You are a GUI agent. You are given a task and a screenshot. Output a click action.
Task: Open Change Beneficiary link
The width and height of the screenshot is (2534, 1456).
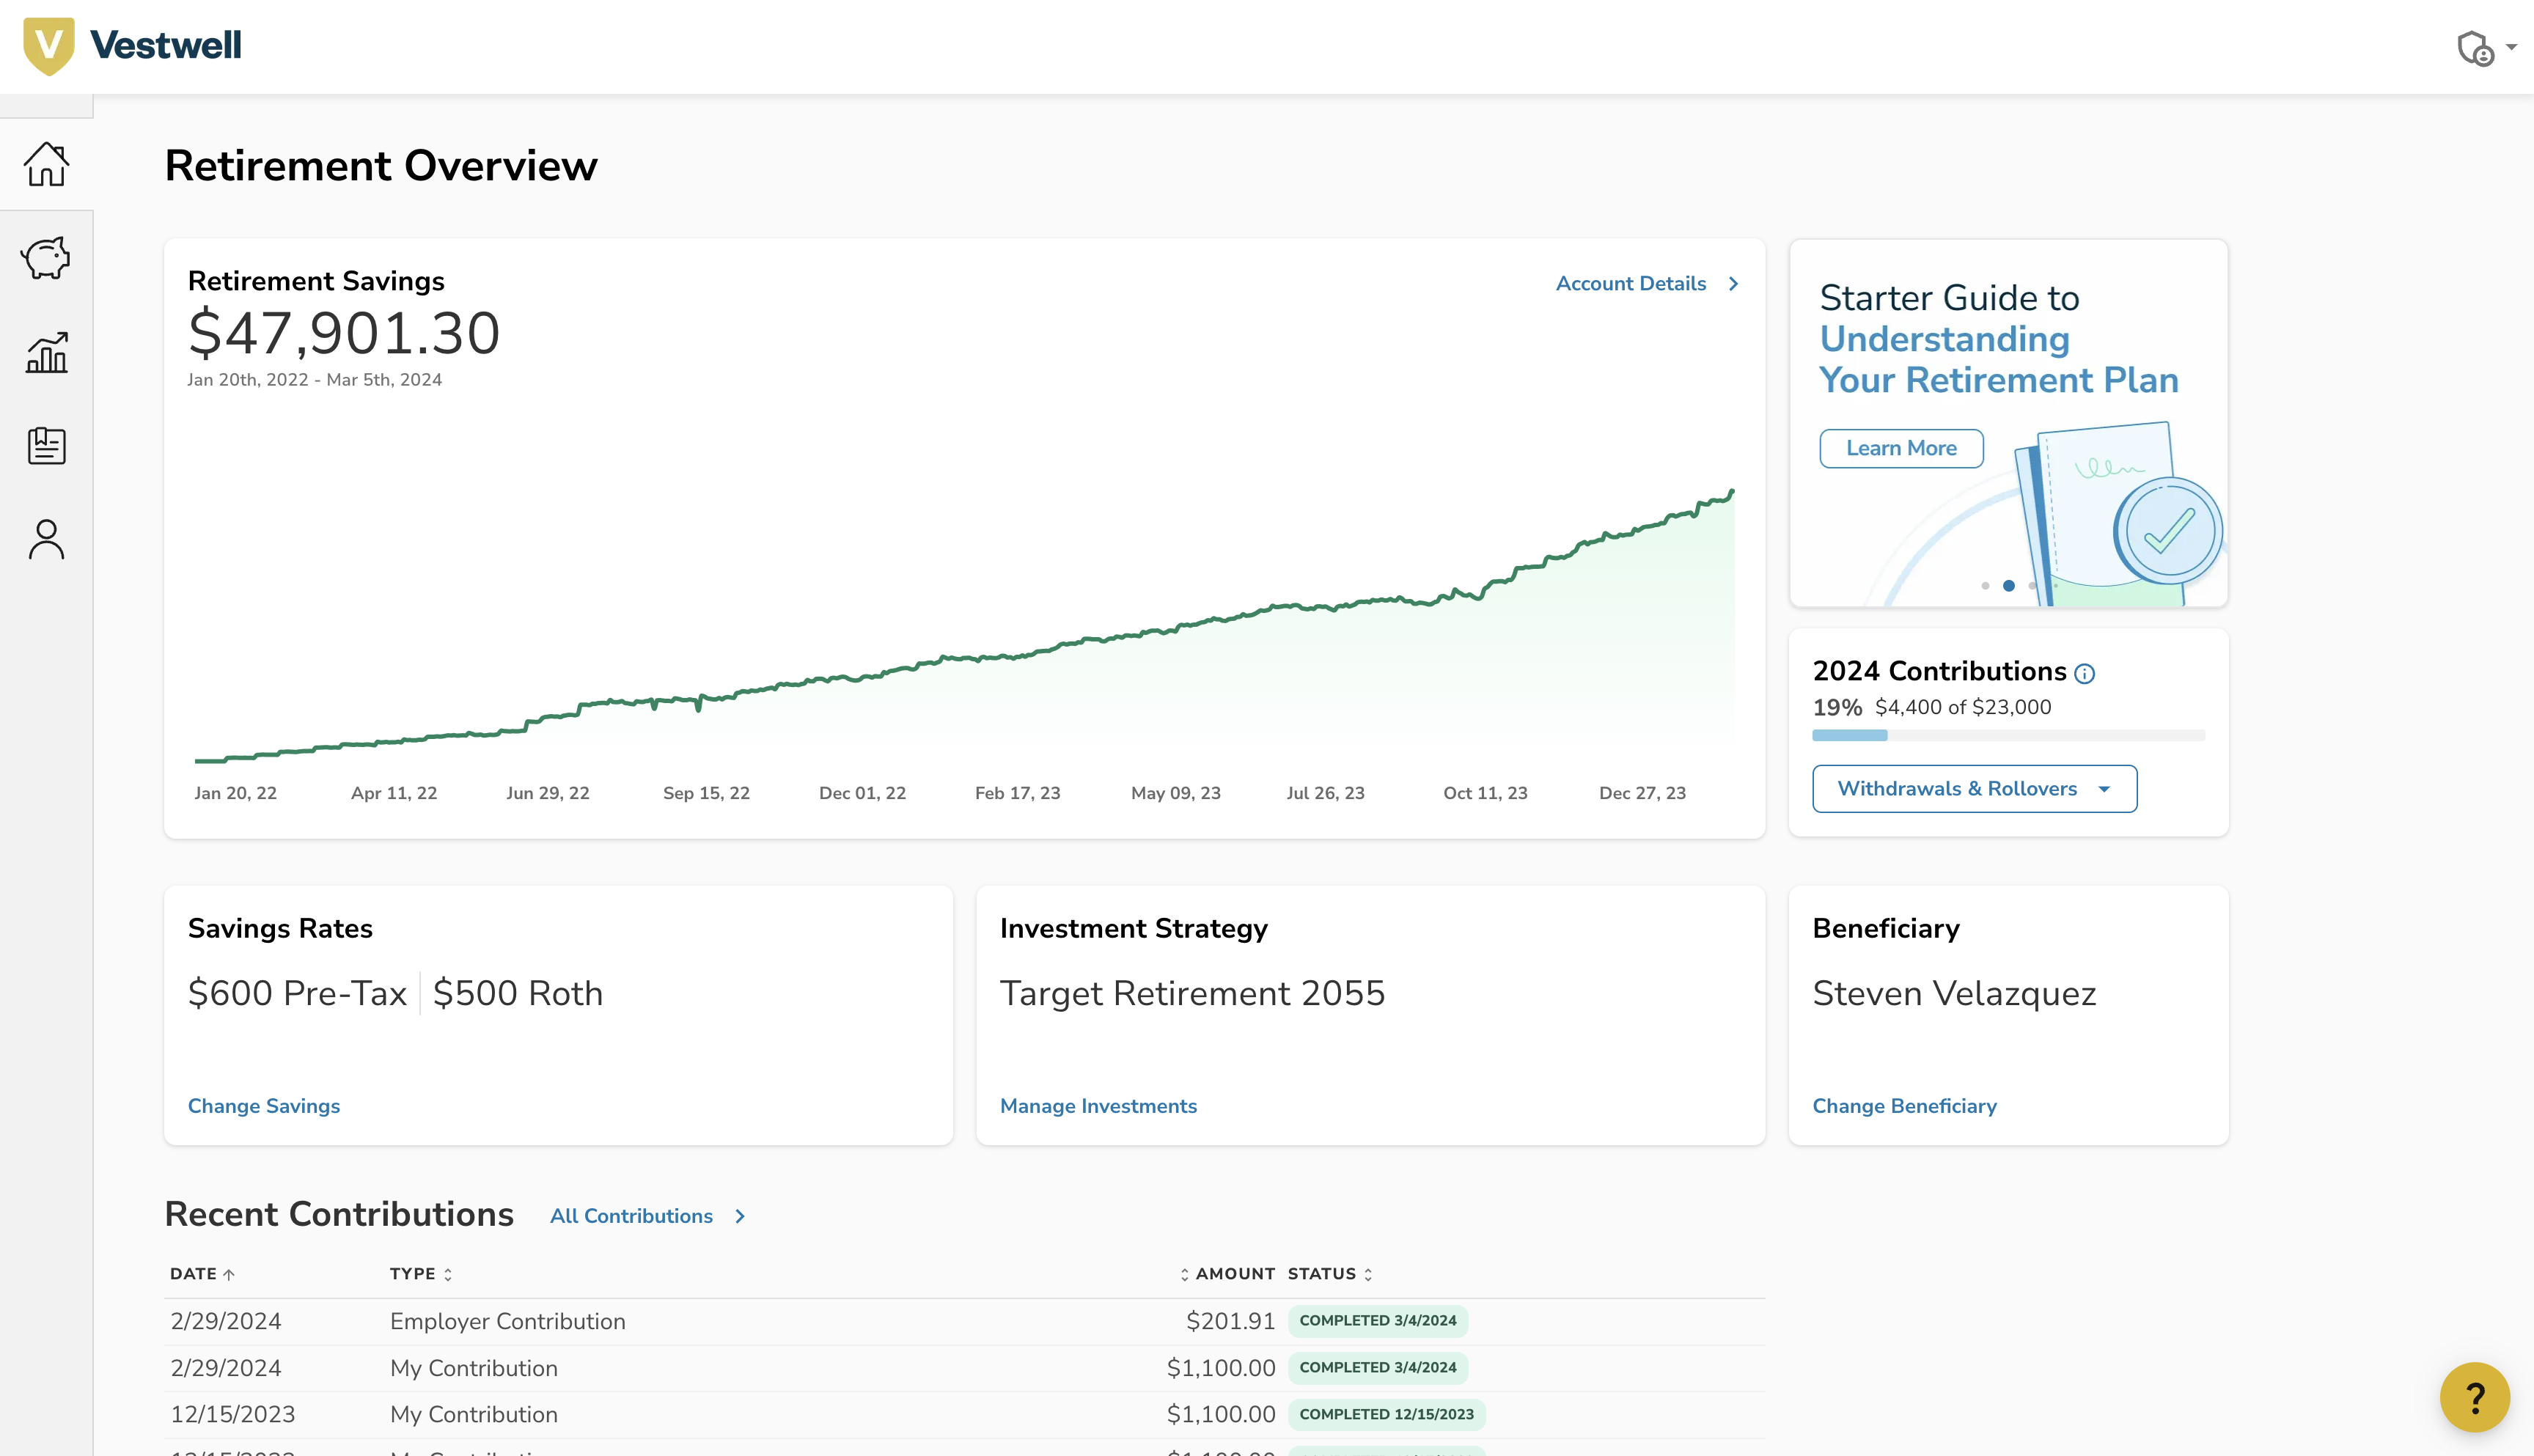pyautogui.click(x=1904, y=1106)
